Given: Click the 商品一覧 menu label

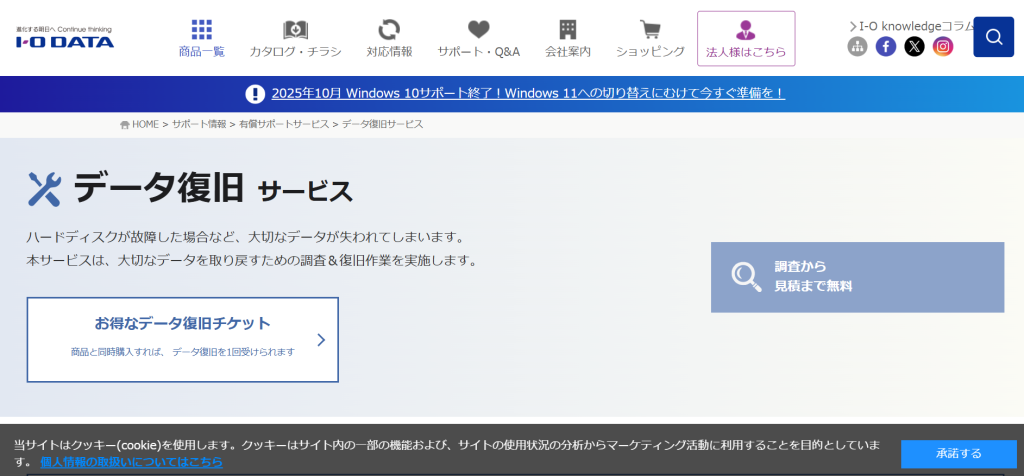Looking at the screenshot, I should (202, 52).
